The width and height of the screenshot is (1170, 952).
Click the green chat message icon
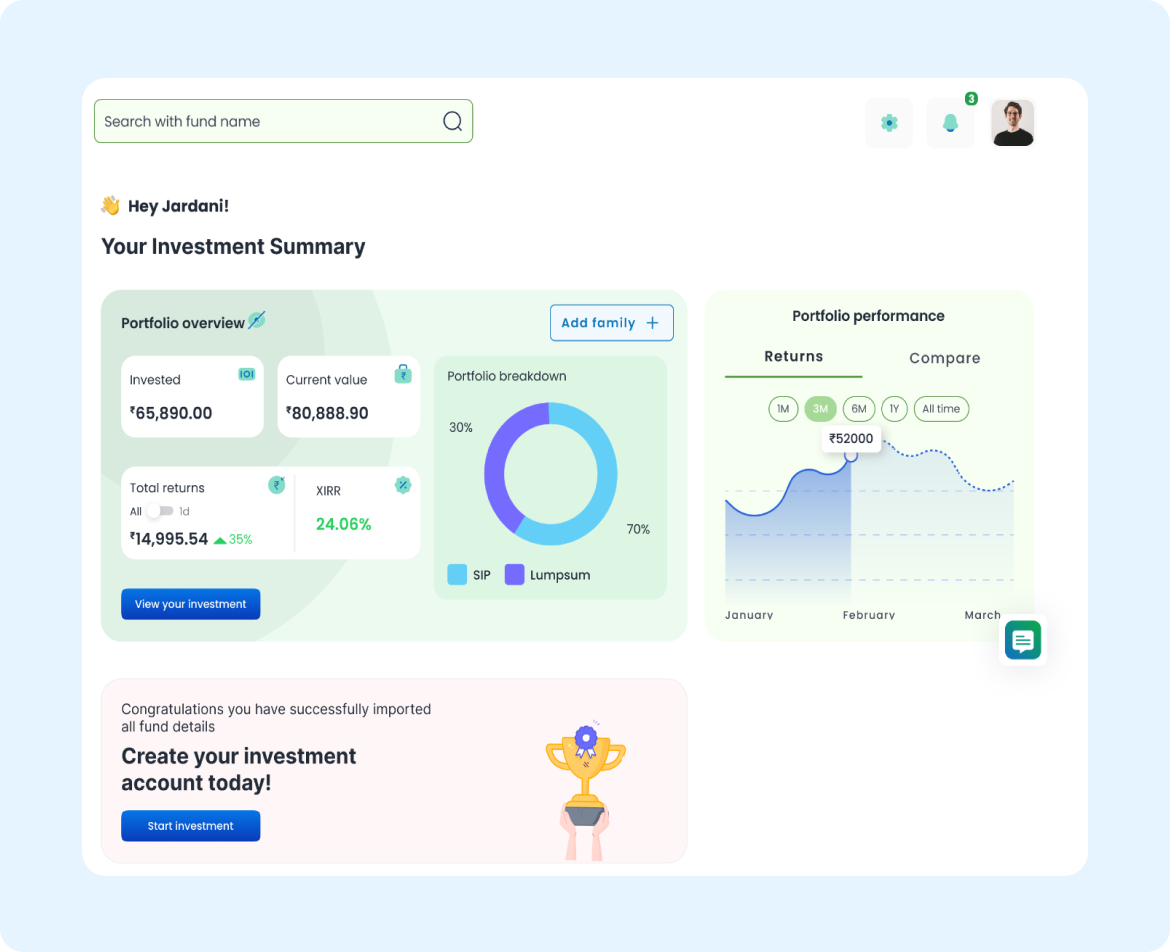point(1022,640)
